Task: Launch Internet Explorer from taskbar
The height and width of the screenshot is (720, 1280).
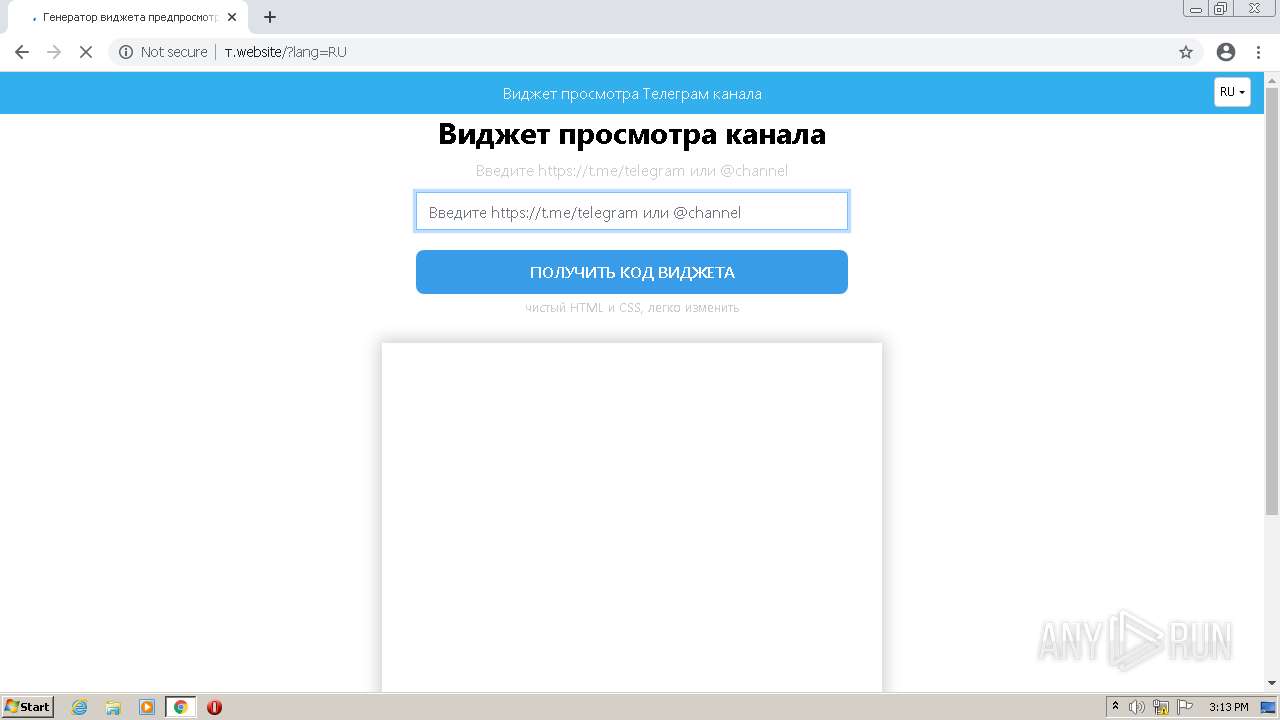Action: (x=79, y=707)
